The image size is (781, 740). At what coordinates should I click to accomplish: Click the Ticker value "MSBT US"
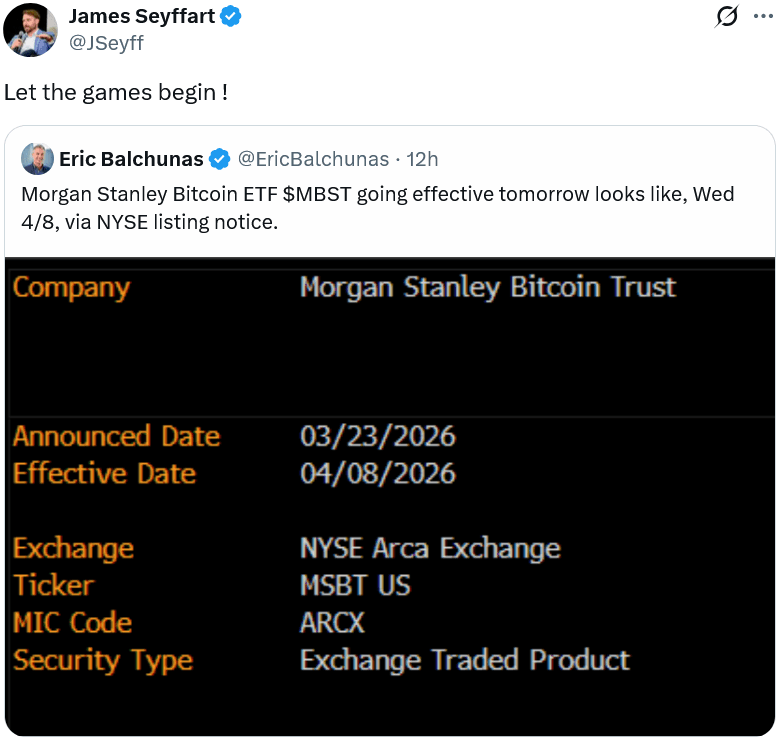[x=355, y=585]
